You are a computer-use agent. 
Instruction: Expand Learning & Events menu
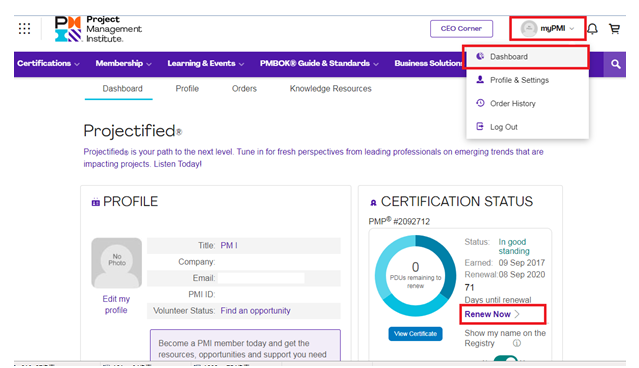[x=206, y=63]
